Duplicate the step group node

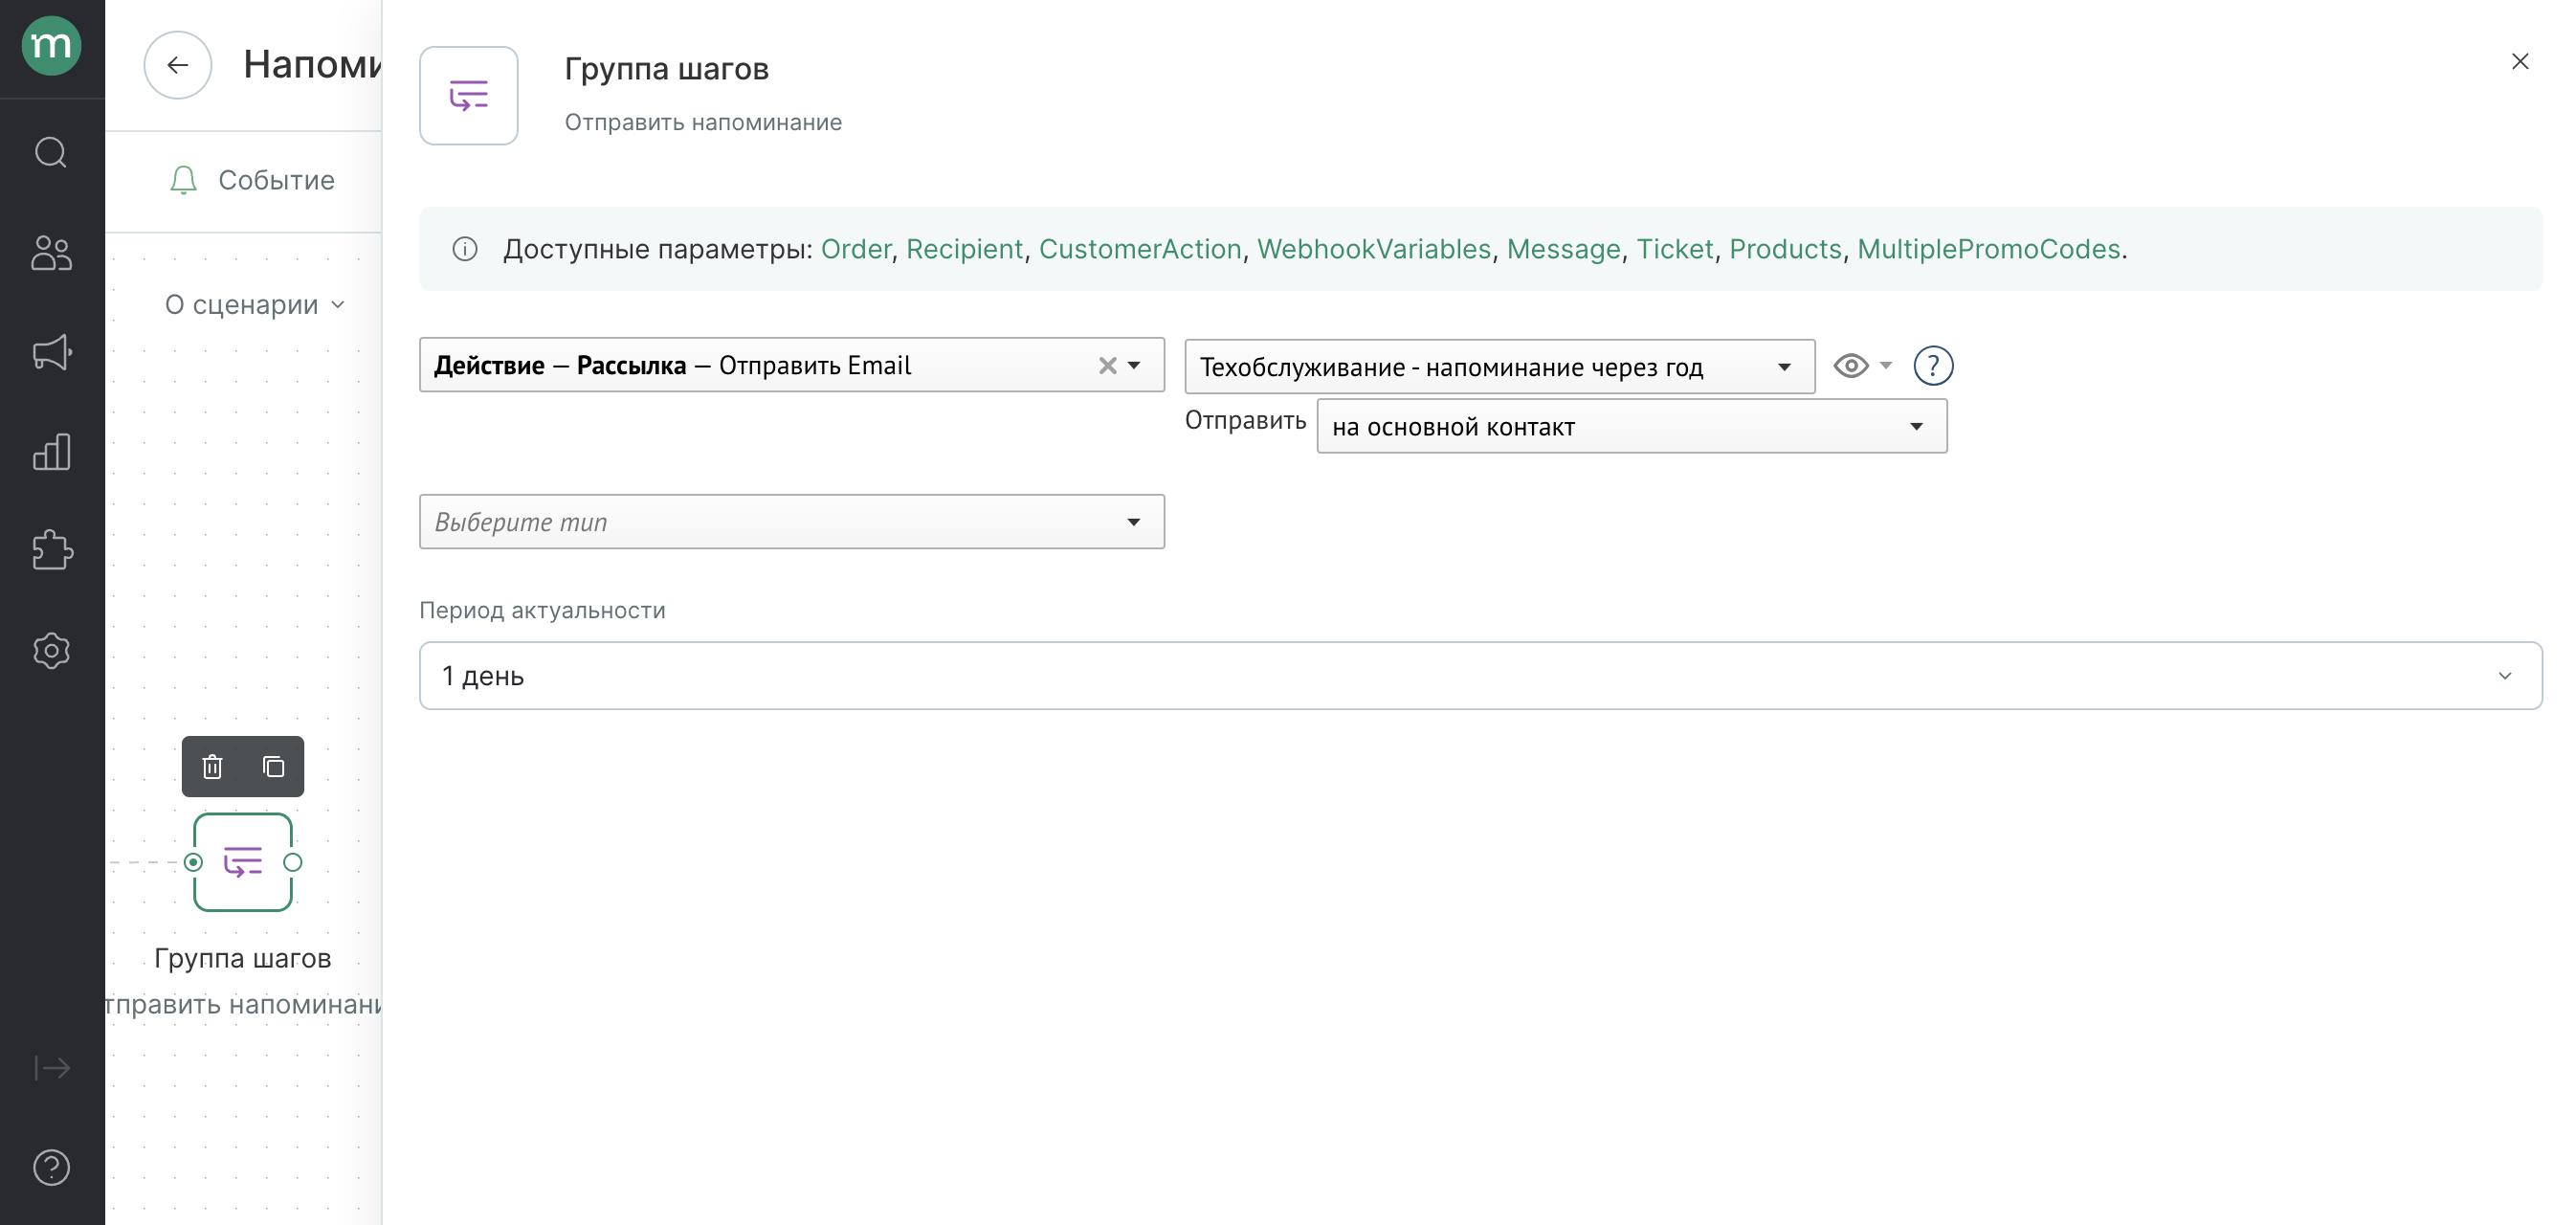point(273,767)
